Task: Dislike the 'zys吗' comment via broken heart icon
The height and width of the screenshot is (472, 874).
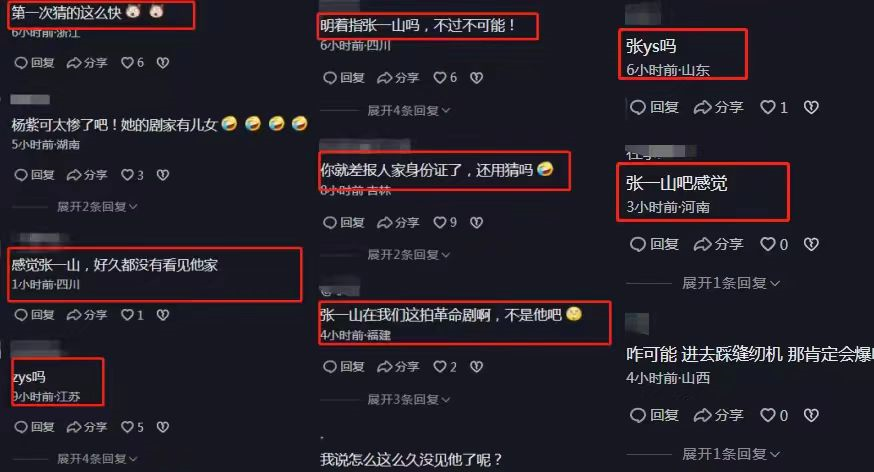Action: tap(163, 427)
